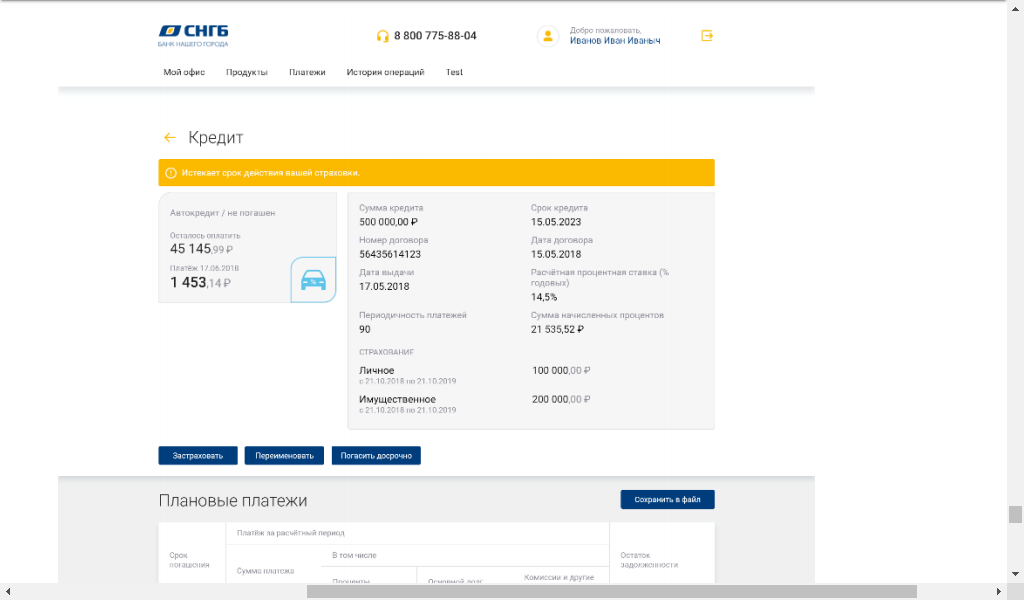Click Погасить досрочно button
The height and width of the screenshot is (600, 1024).
click(x=377, y=456)
